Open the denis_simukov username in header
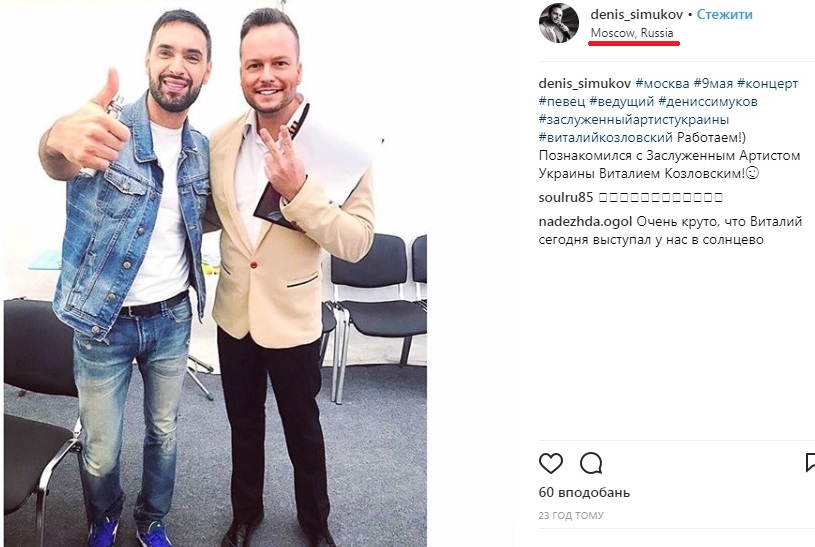Screen dimensions: 815x547 click(x=637, y=15)
